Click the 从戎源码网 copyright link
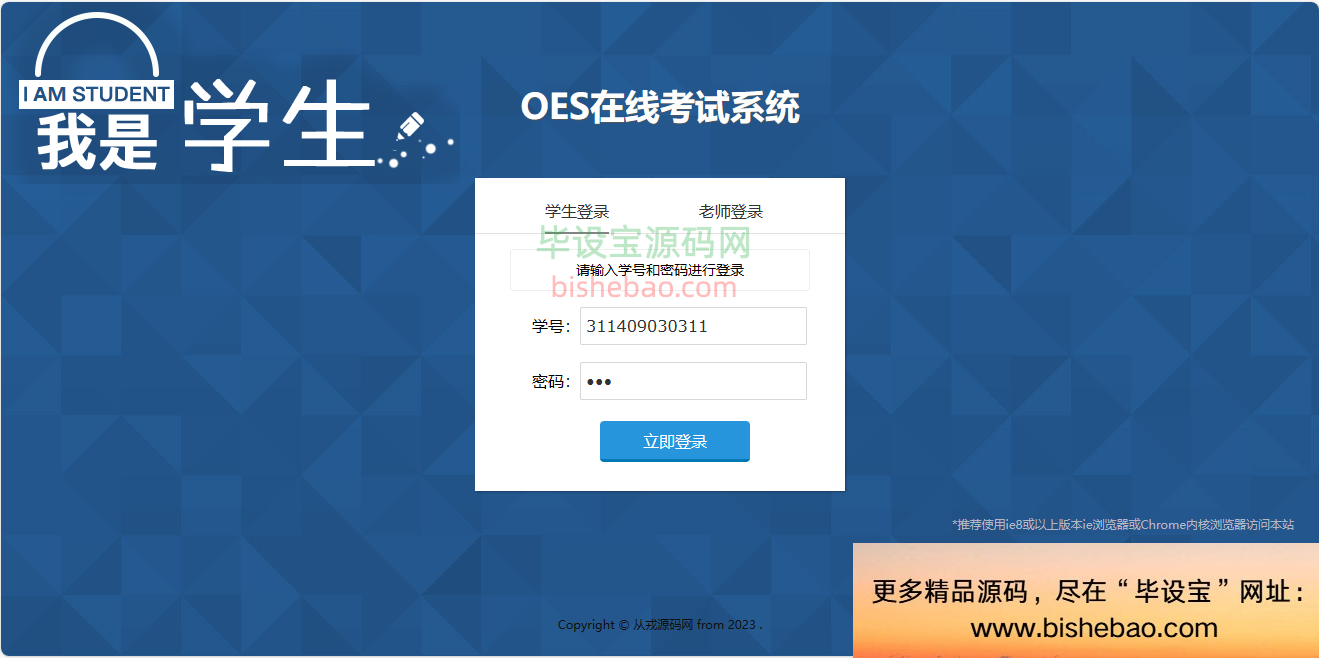Screen dimensions: 1319x658 [x=663, y=625]
